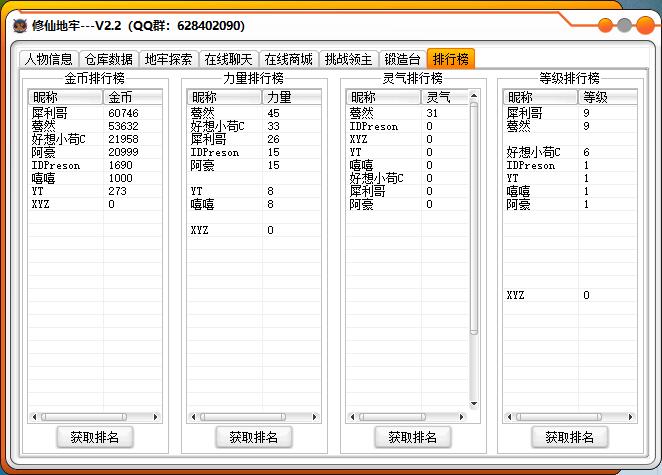Sort by 力量 column header
This screenshot has height=475, width=662.
pos(291,97)
